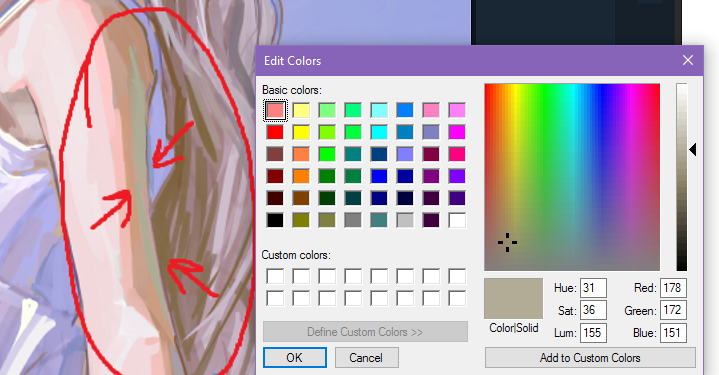Pick the violet swatch ending fourth row
The height and width of the screenshot is (375, 719).
tap(457, 176)
